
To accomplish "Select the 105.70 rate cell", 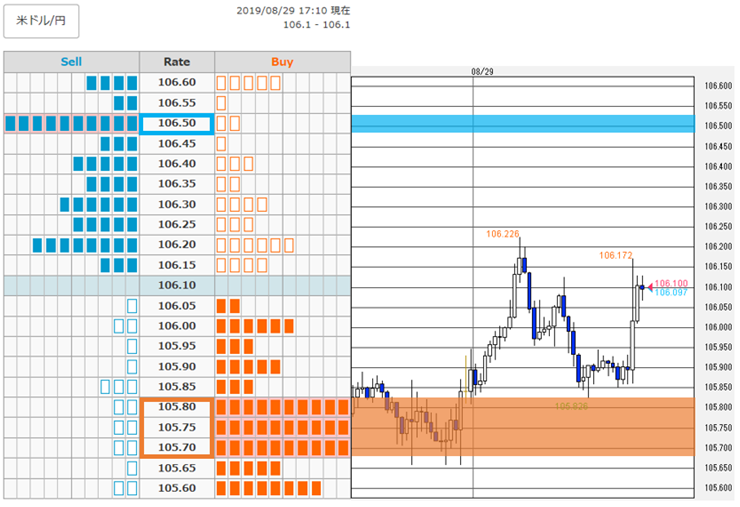I will click(x=177, y=448).
